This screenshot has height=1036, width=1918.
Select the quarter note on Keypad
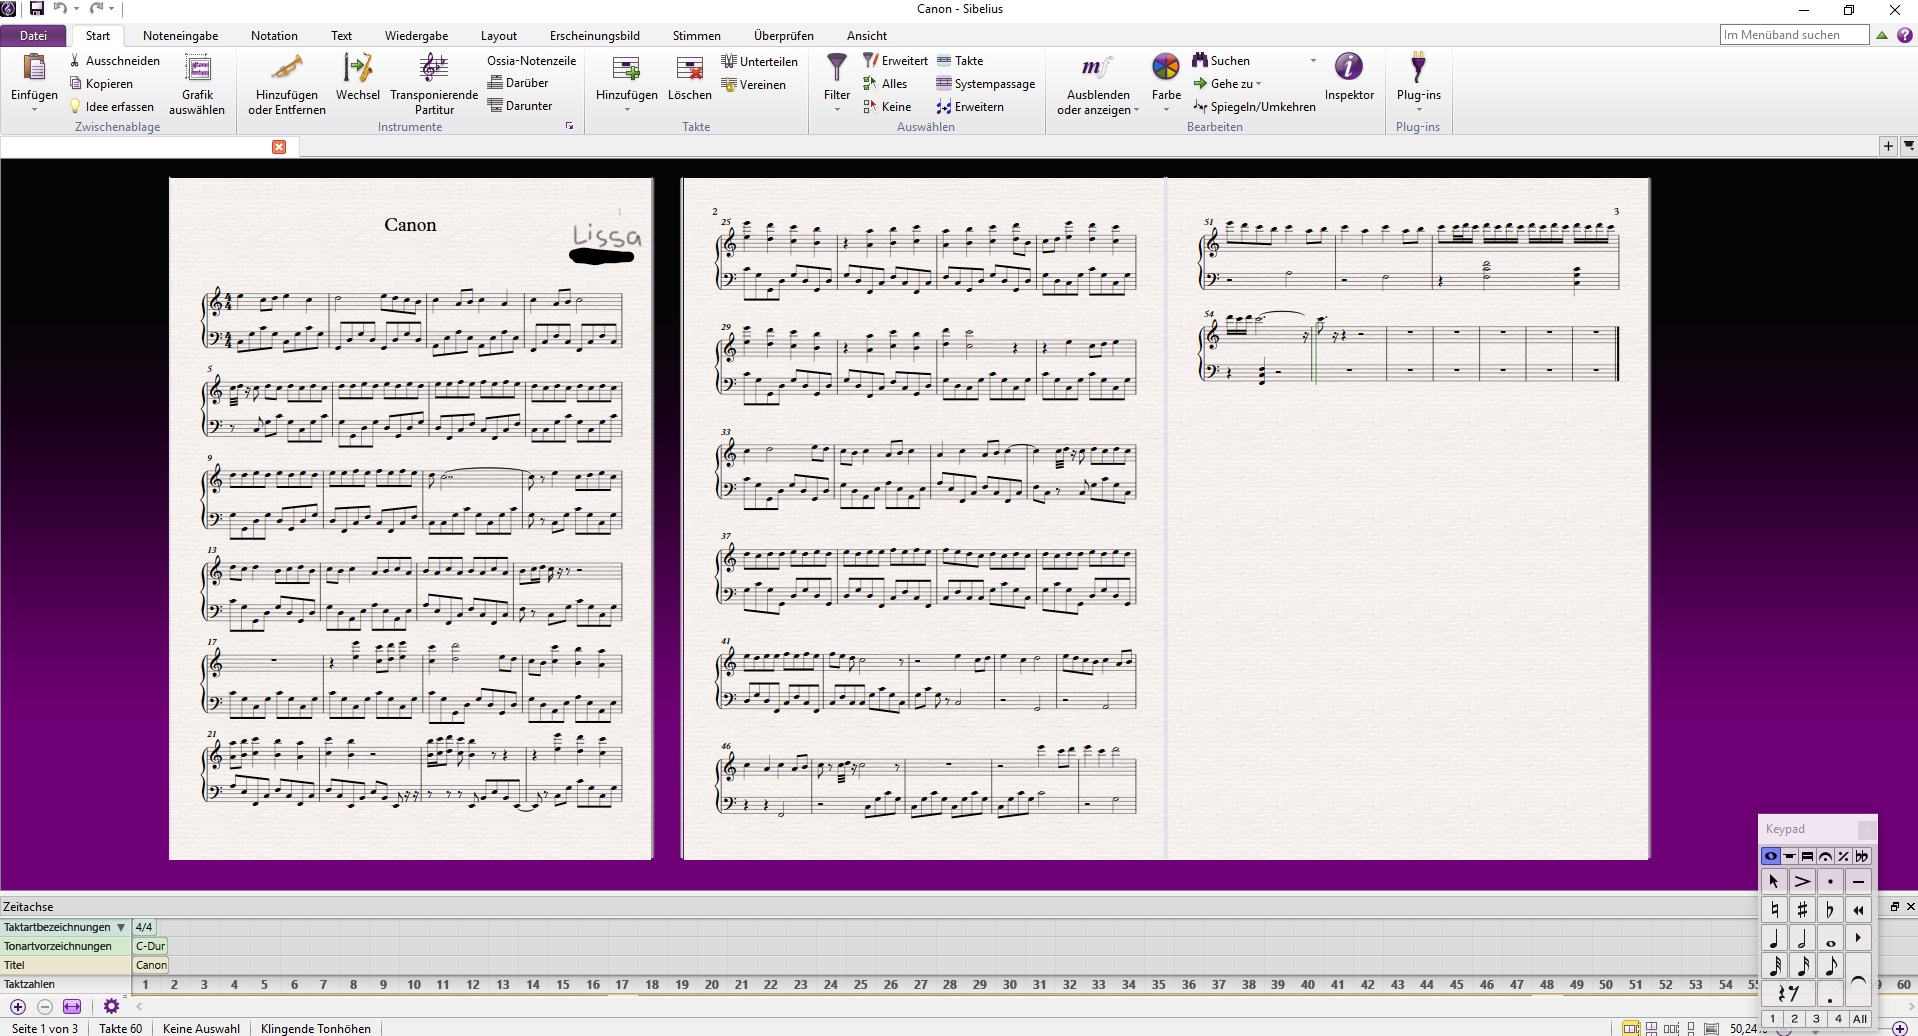(x=1774, y=939)
